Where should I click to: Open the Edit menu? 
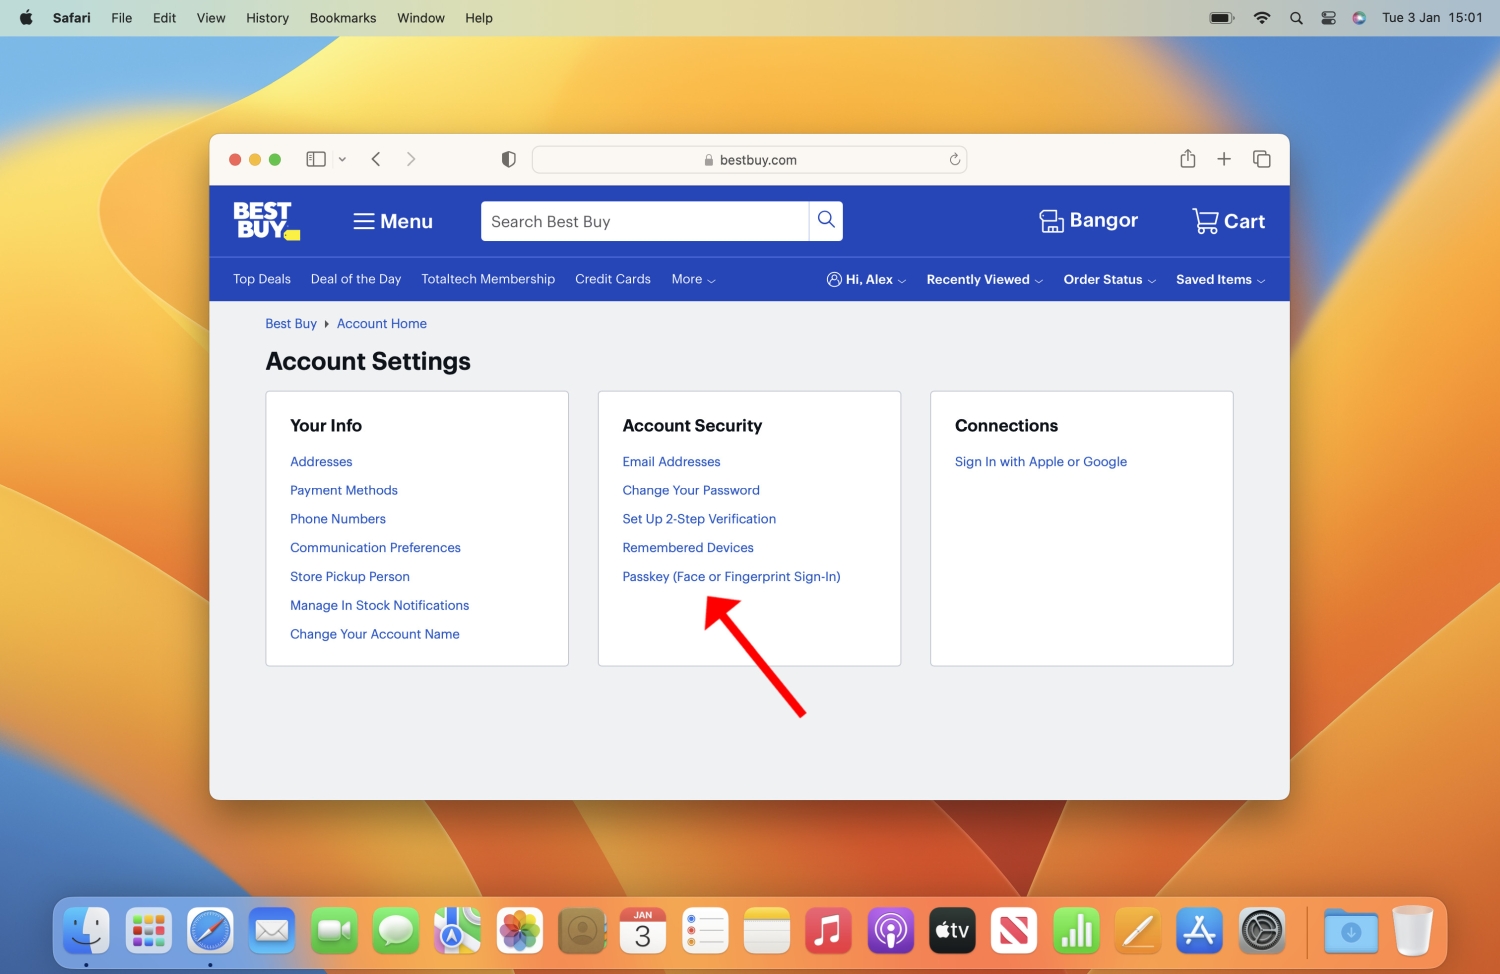[164, 18]
